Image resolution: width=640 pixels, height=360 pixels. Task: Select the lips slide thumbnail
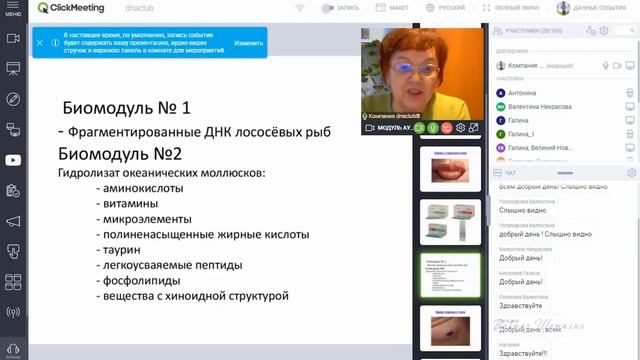tap(450, 169)
